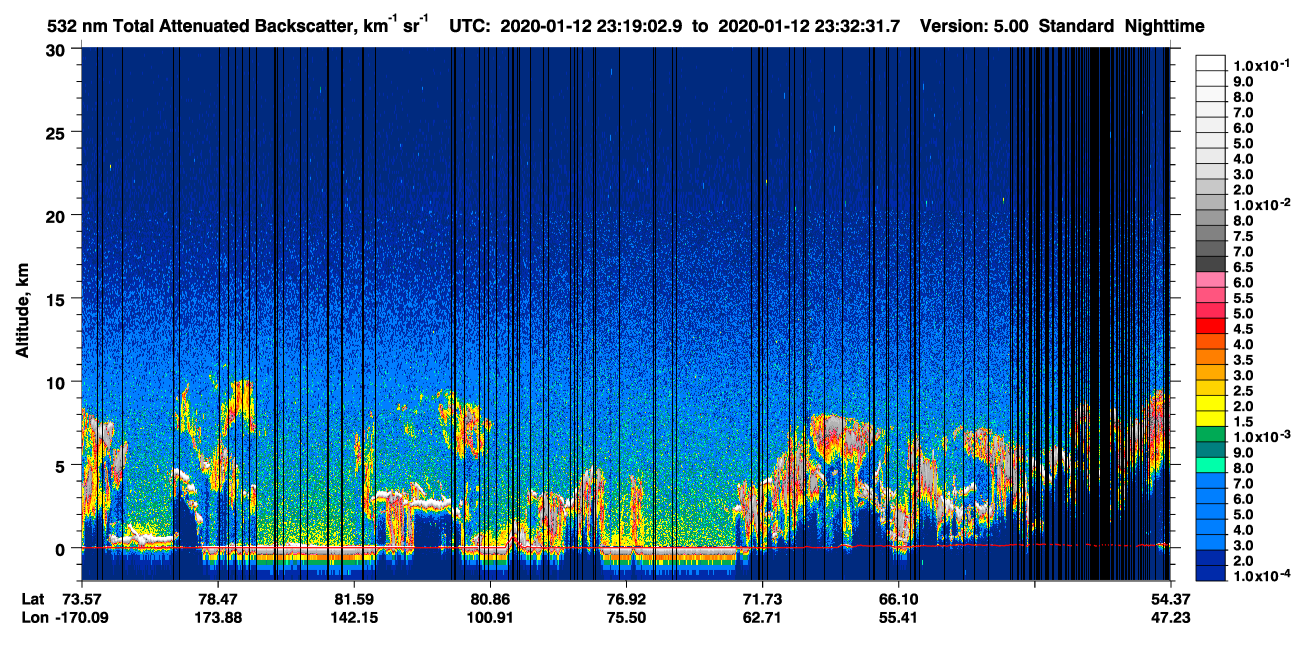Click longitude value 100.91
The image size is (1300, 667).
489,617
